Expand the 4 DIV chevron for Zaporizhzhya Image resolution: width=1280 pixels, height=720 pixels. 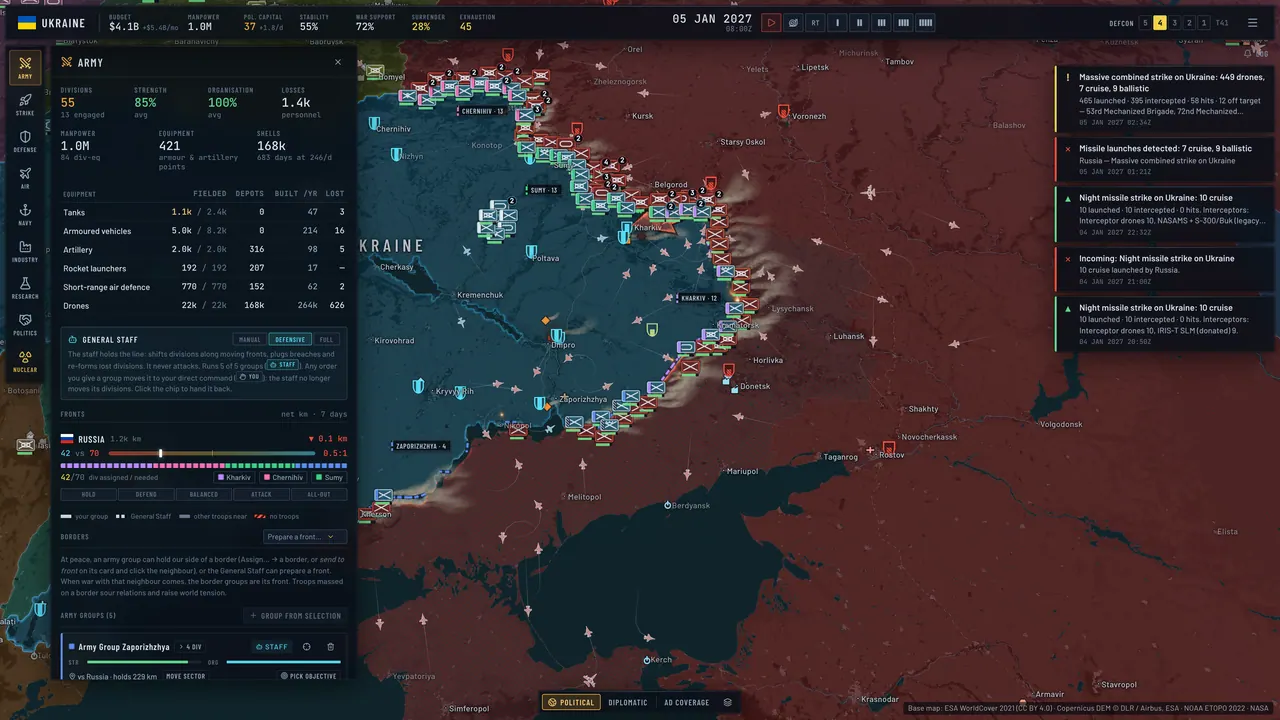coord(191,647)
